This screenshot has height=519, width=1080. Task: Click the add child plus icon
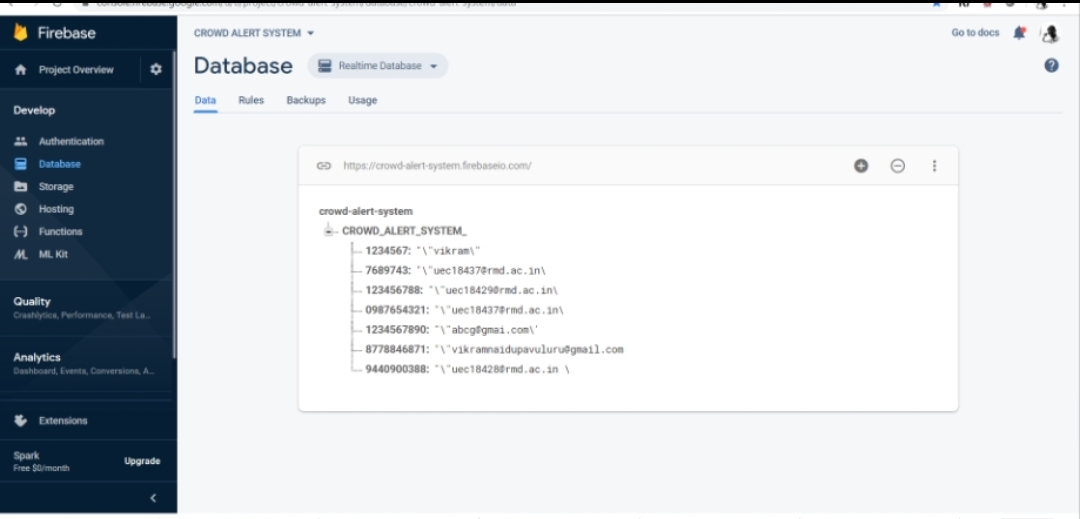click(x=861, y=166)
